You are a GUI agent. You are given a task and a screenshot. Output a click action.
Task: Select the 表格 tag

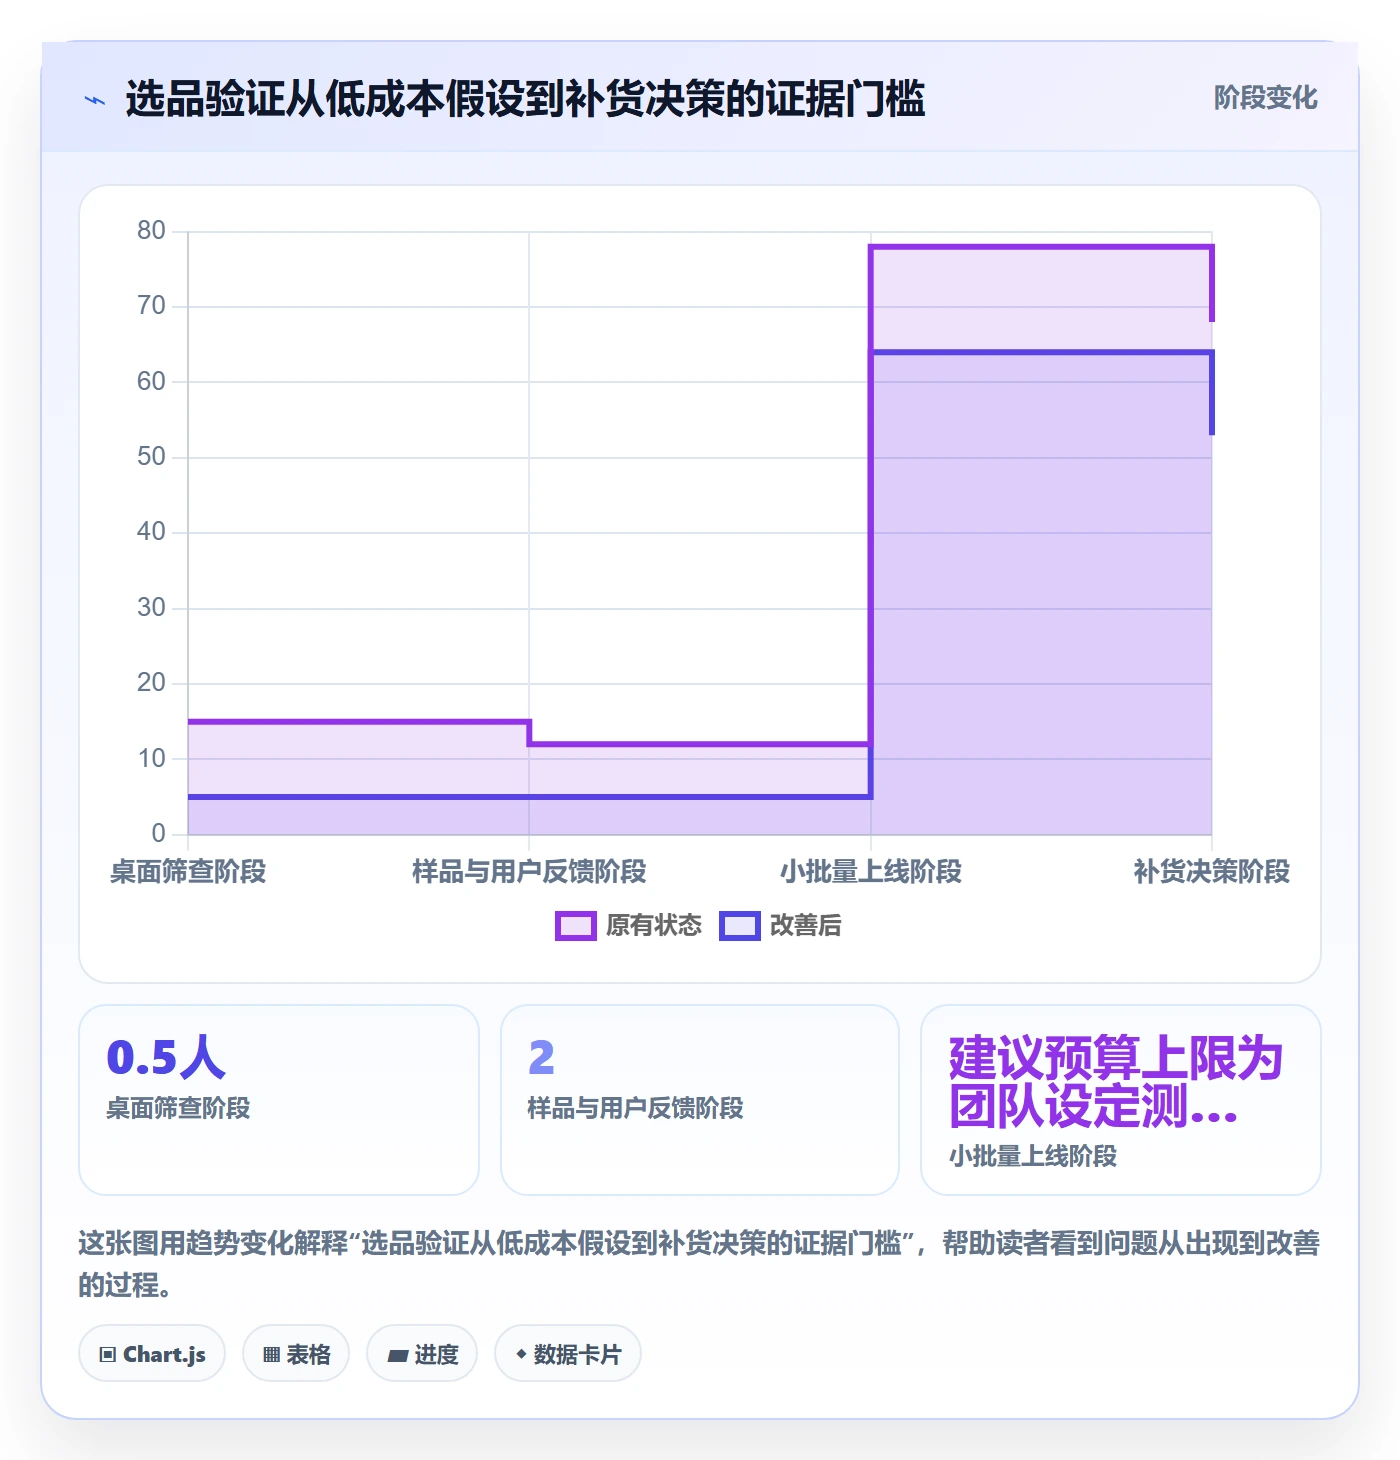296,1354
